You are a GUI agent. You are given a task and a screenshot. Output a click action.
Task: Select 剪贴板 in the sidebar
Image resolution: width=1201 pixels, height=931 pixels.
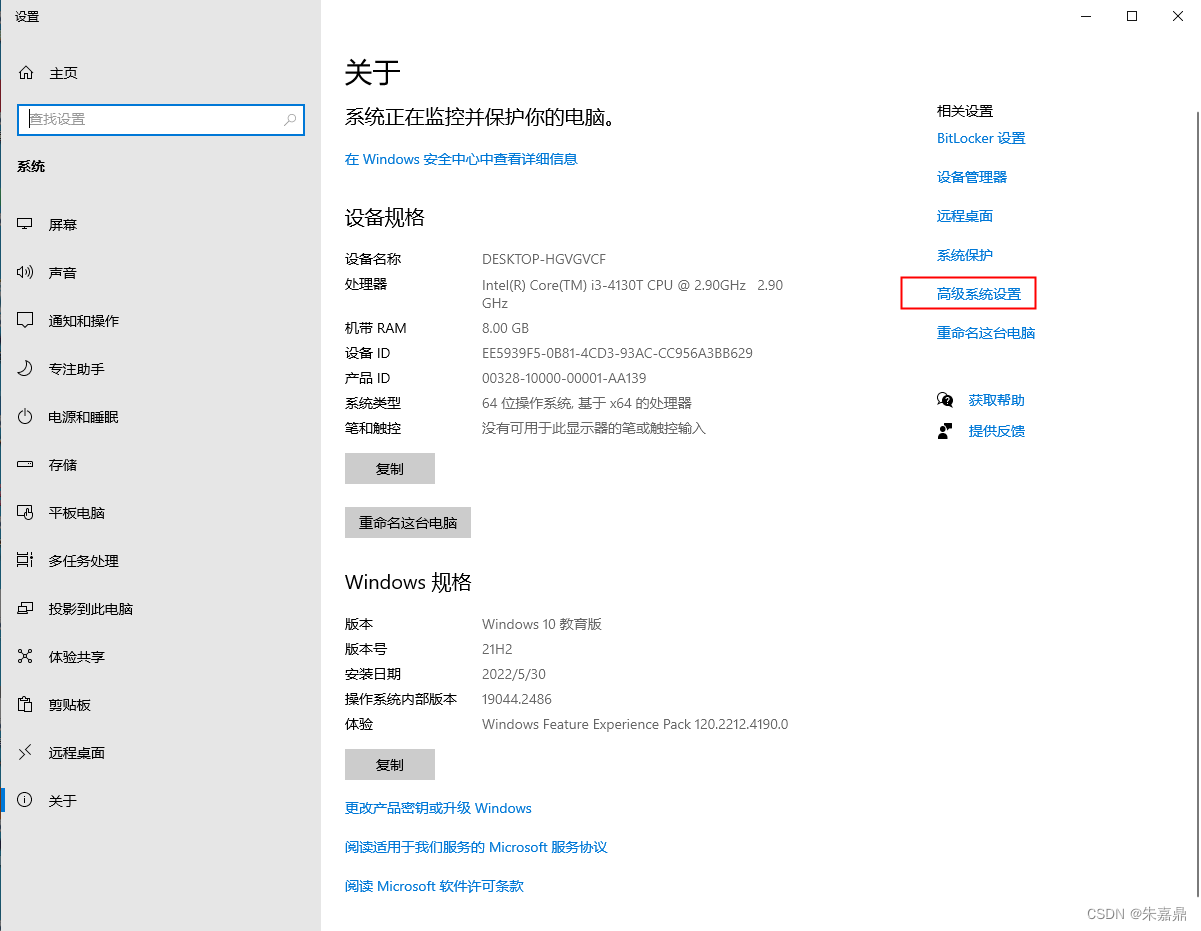pos(160,705)
